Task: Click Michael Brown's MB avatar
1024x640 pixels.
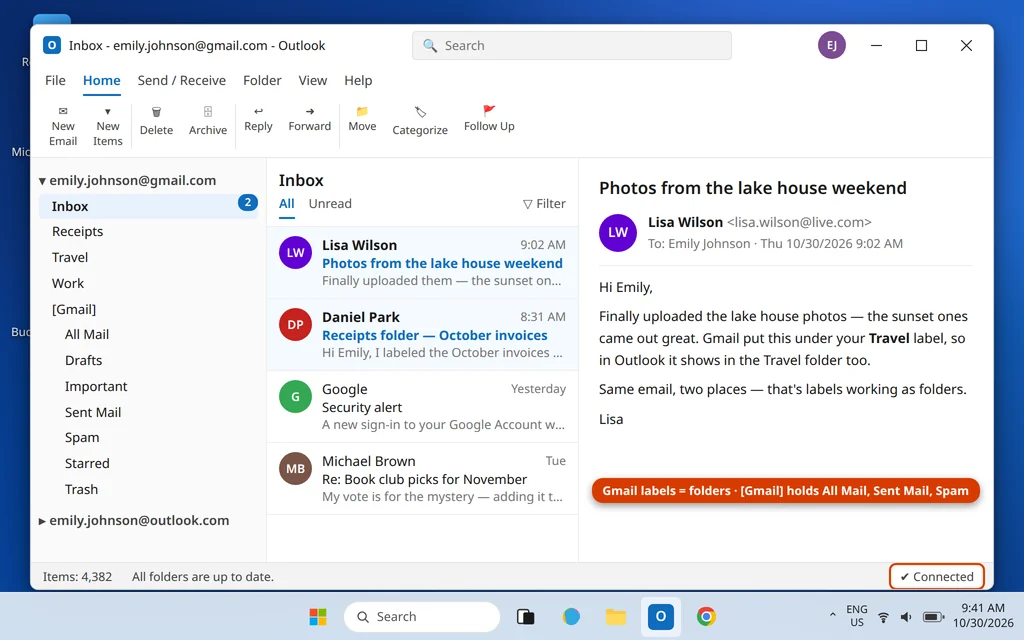Action: tap(295, 468)
